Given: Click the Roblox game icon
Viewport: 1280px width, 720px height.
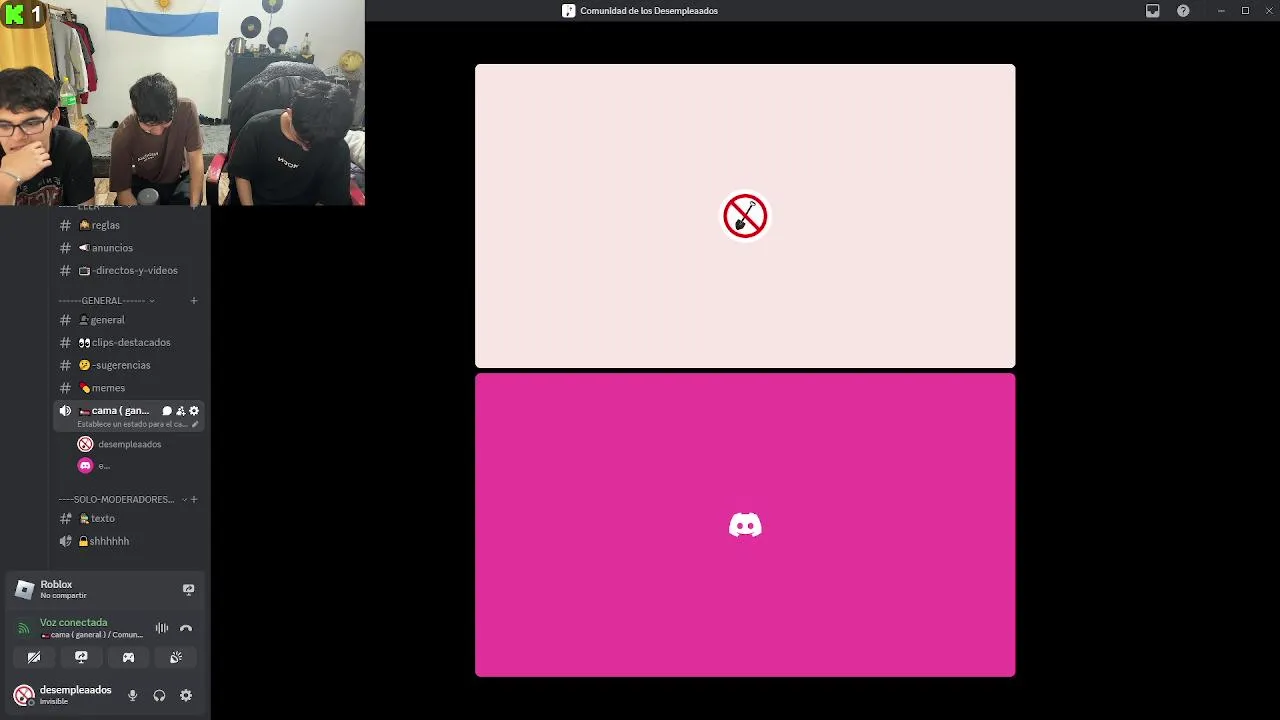Looking at the screenshot, I should coord(25,589).
